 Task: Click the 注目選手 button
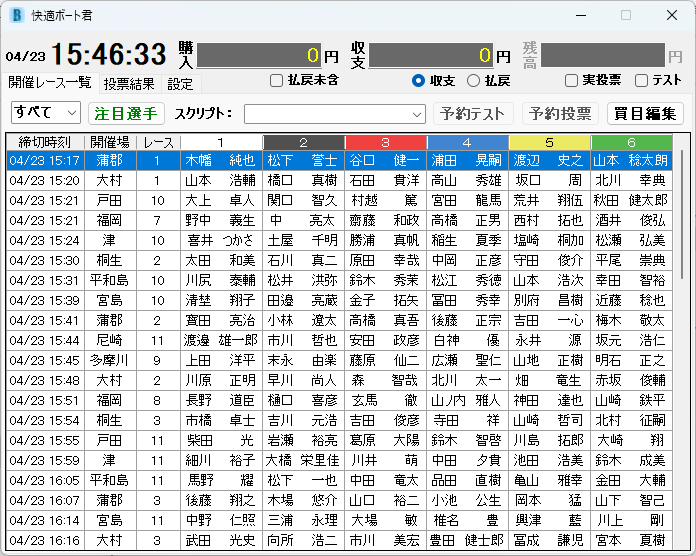point(127,113)
